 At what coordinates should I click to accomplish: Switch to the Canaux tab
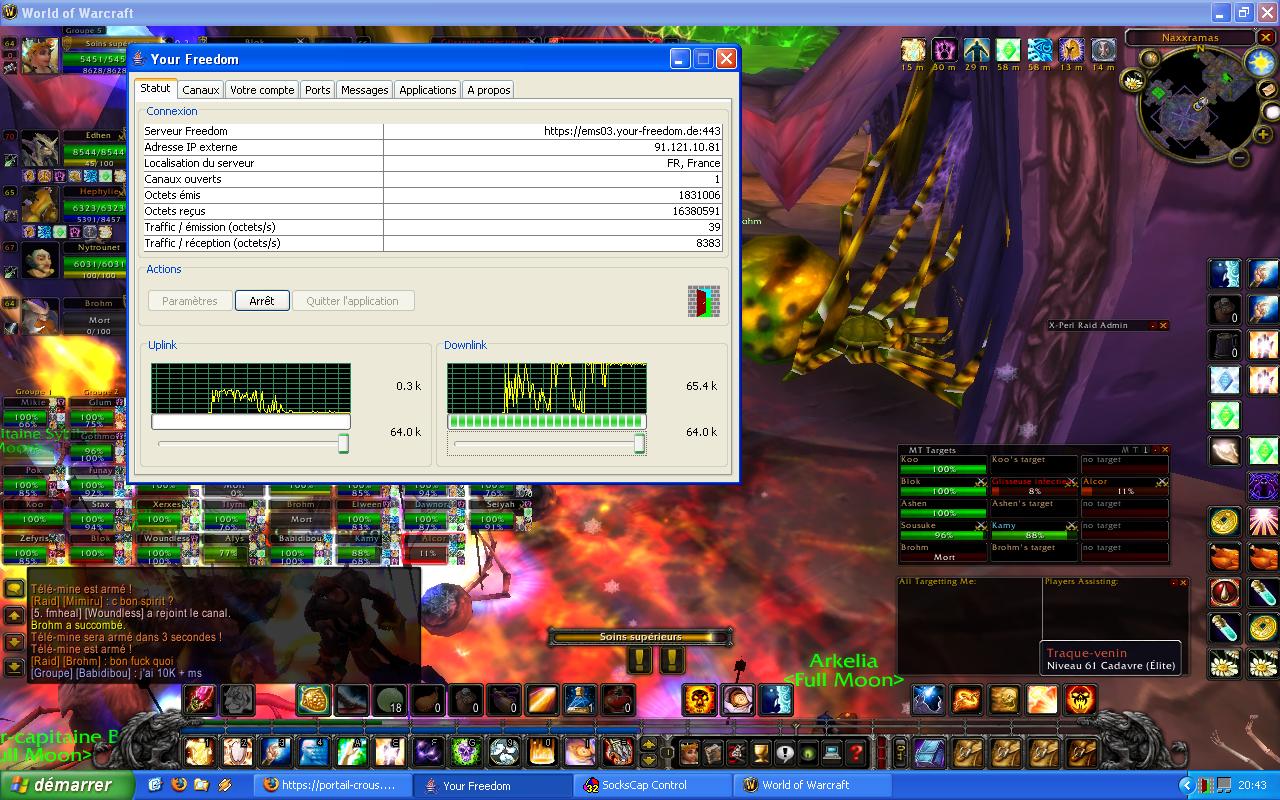coord(200,90)
